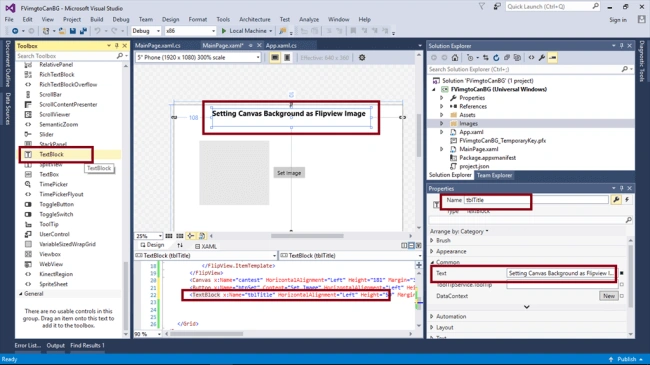
Task: Click the user account icon by Sign in
Action: pyautogui.click(x=642, y=19)
